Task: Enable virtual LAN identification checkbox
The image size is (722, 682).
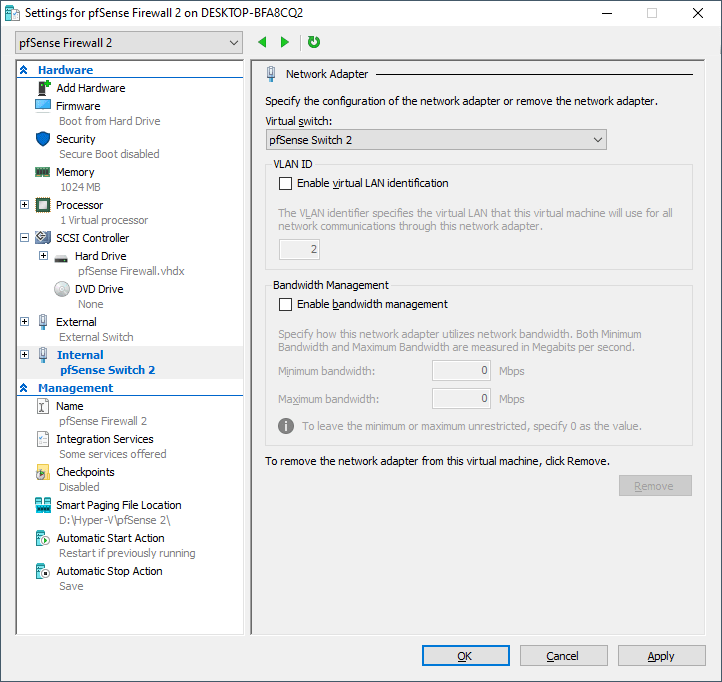Action: click(286, 183)
